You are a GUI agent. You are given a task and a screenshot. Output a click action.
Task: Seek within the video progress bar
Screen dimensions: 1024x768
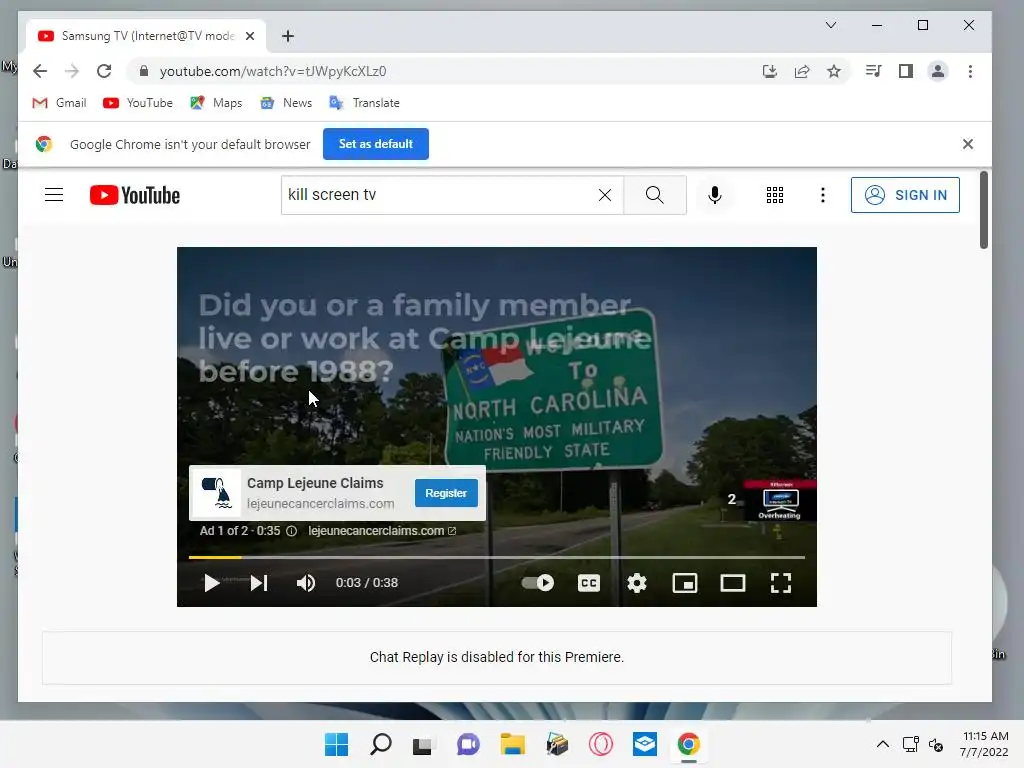click(x=496, y=557)
